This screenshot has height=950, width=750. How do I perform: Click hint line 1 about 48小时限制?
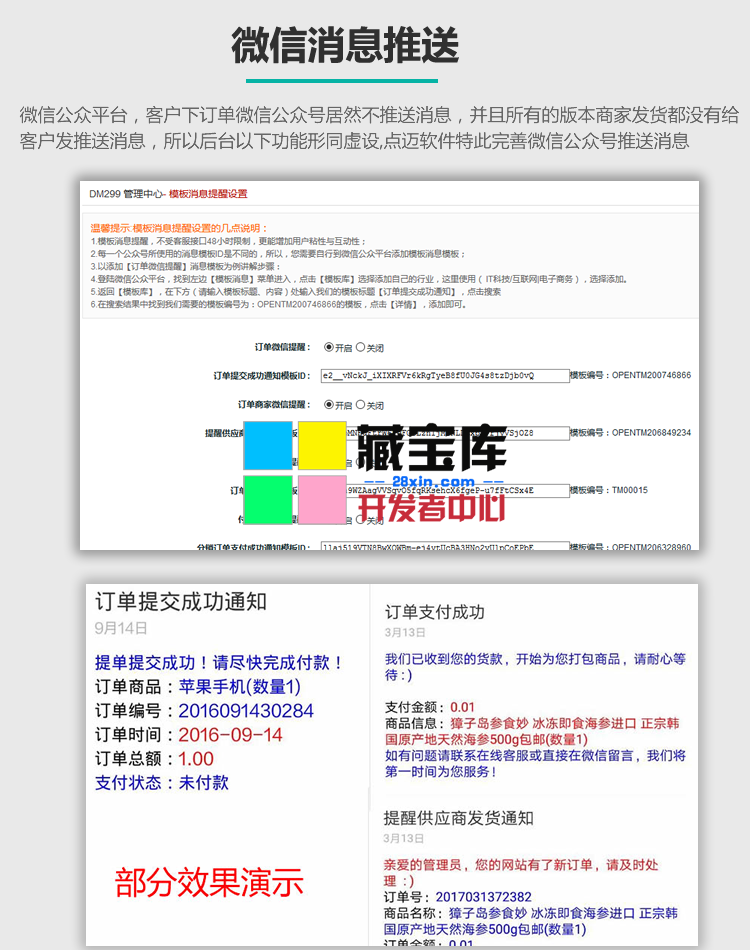pyautogui.click(x=228, y=241)
